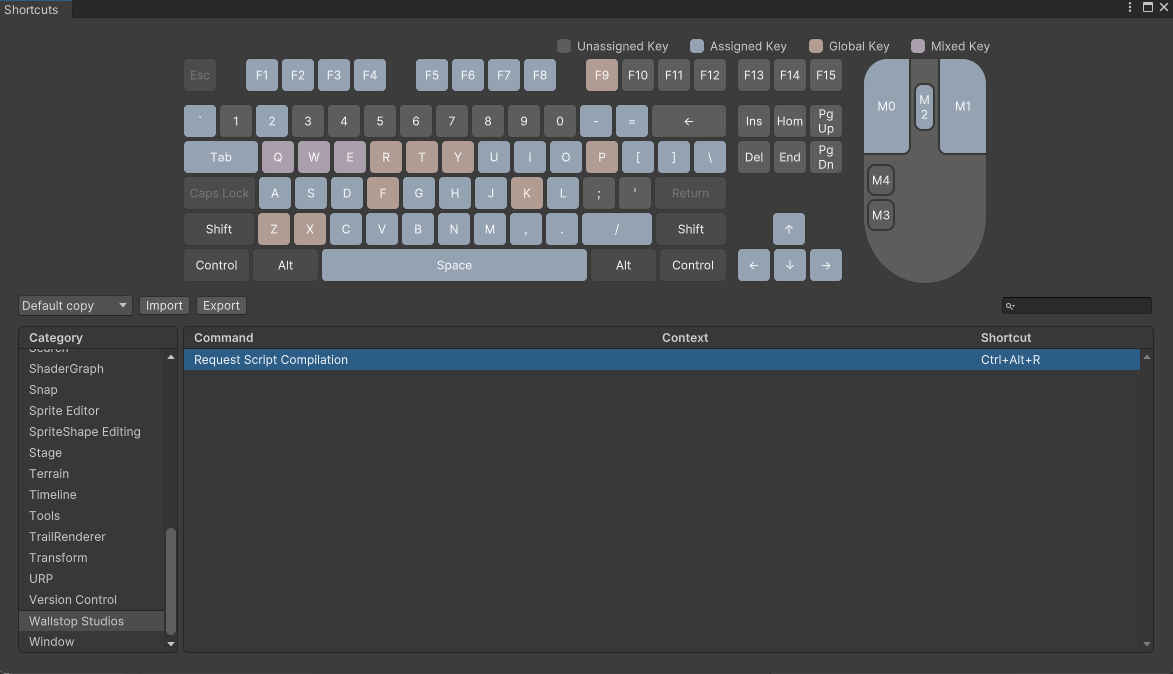This screenshot has height=674, width=1173.
Task: Click the Esc key
Action: pyautogui.click(x=199, y=74)
